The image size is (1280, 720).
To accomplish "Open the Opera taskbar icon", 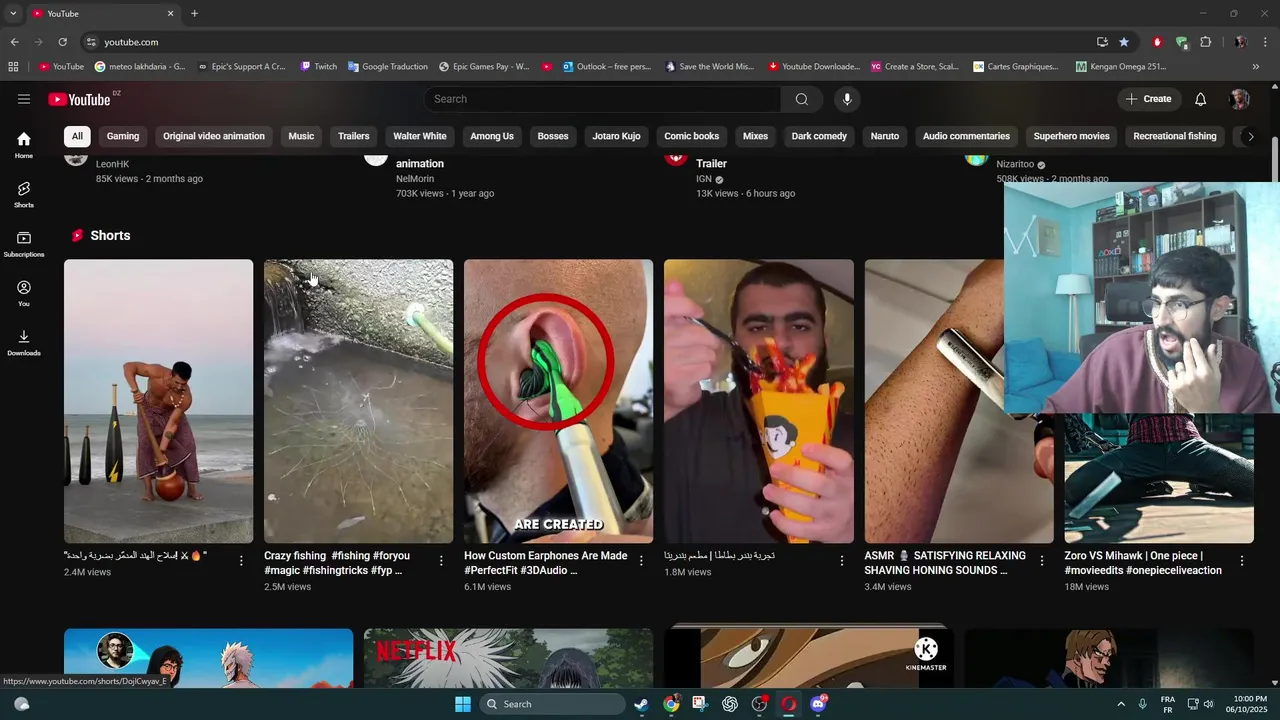I will pyautogui.click(x=789, y=704).
